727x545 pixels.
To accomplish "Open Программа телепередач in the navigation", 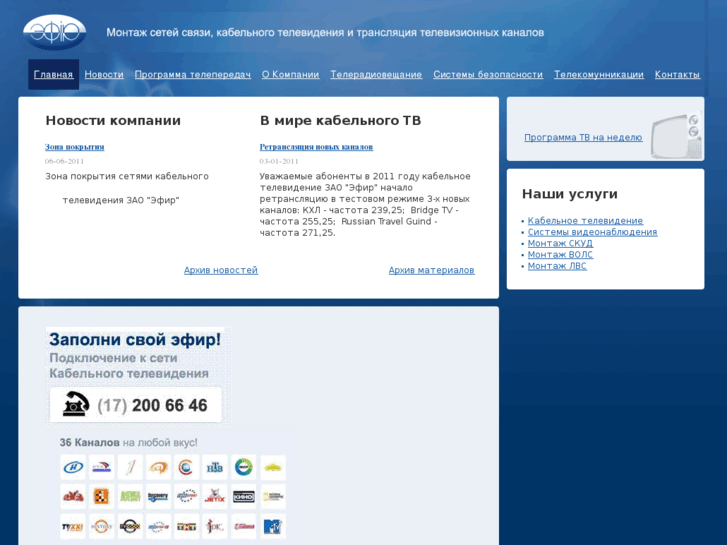I will (x=192, y=74).
